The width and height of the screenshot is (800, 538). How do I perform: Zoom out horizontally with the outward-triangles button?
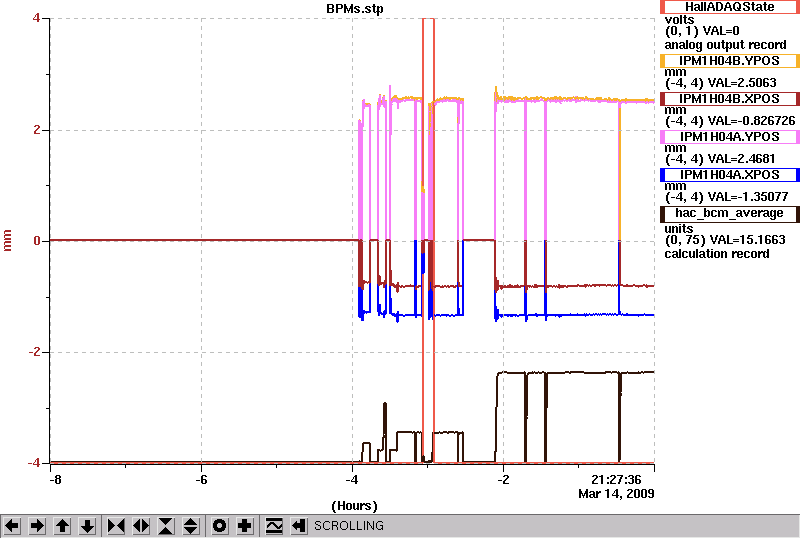pos(141,526)
